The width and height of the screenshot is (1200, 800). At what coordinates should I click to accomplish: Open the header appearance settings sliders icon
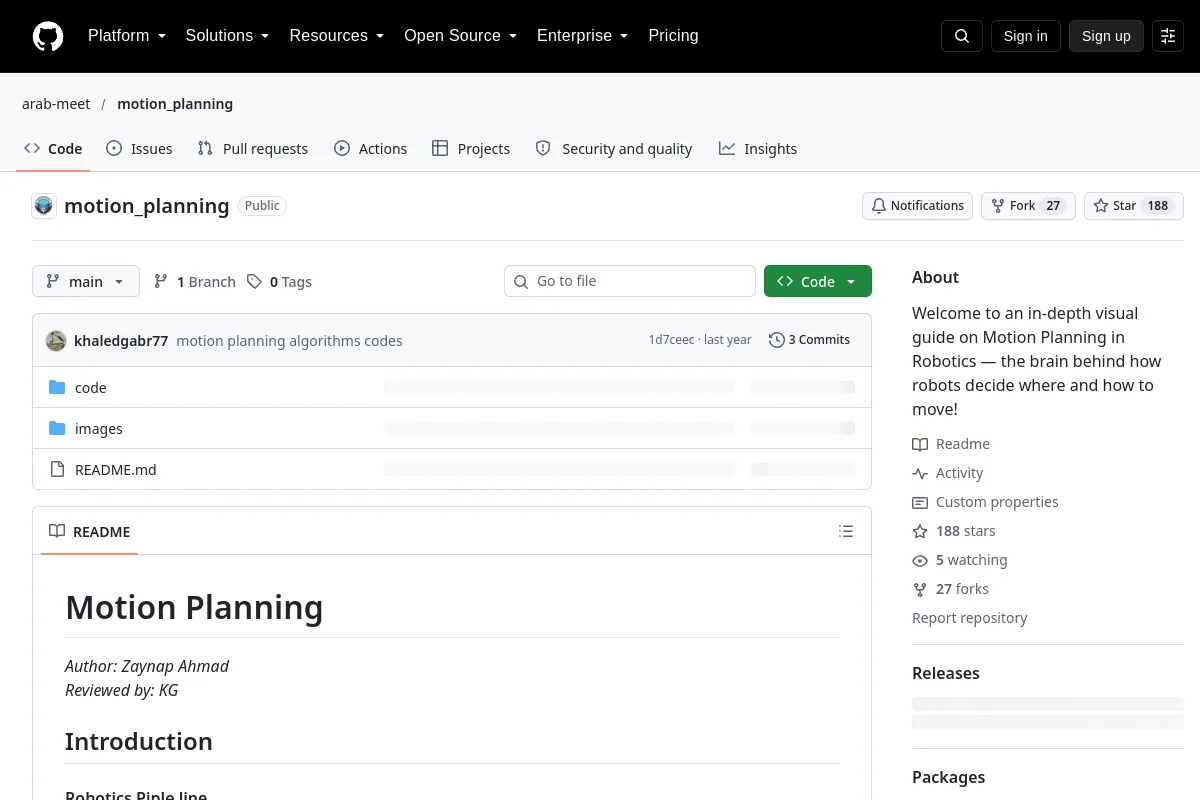(1168, 36)
